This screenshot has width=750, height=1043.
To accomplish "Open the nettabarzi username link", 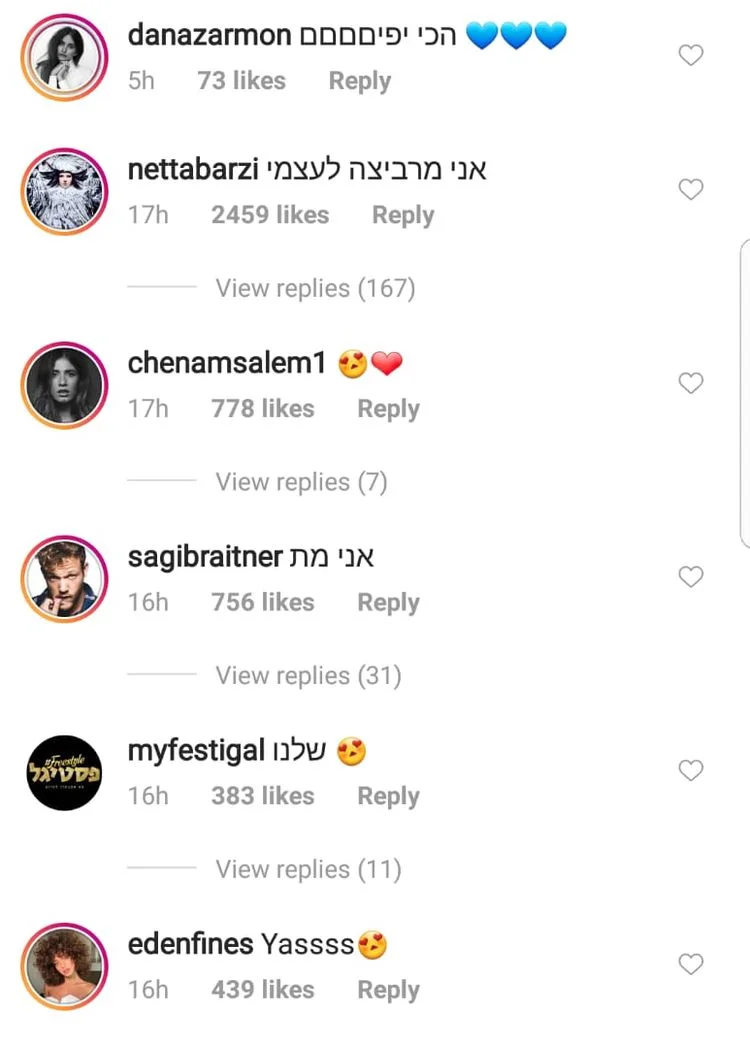I will [191, 169].
